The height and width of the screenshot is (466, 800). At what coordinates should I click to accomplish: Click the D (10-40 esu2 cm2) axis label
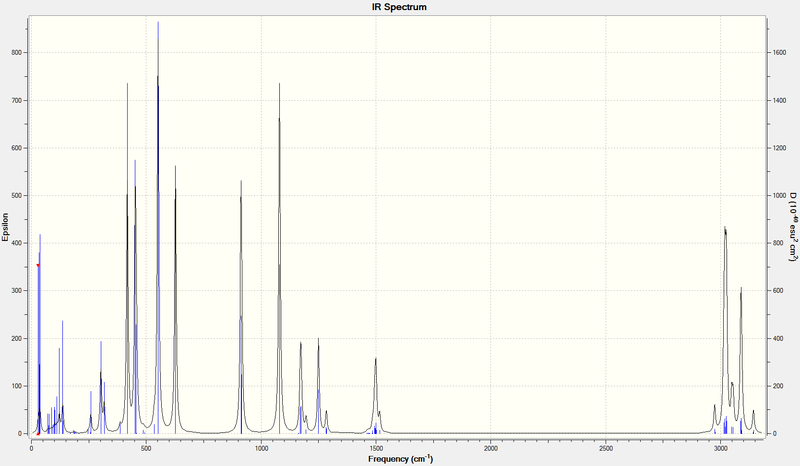tap(793, 227)
